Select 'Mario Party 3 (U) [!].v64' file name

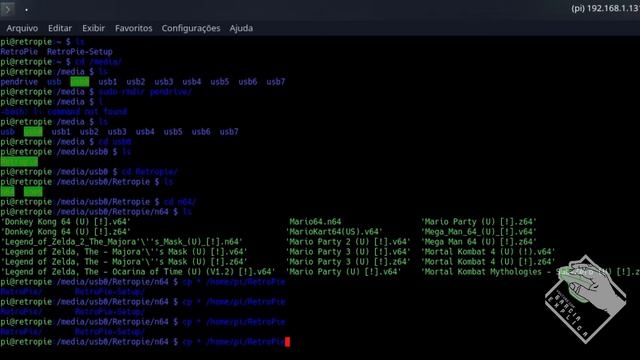pyautogui.click(x=348, y=251)
